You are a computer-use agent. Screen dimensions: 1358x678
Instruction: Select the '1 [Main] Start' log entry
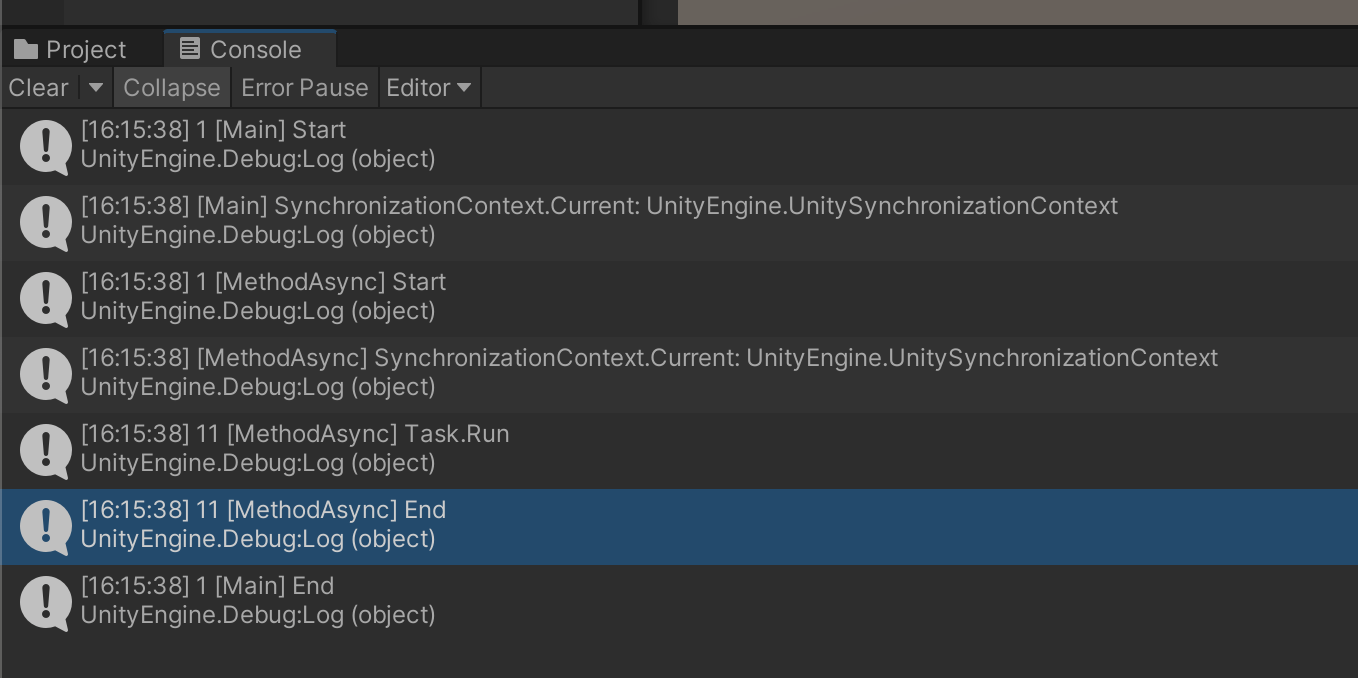tap(679, 146)
